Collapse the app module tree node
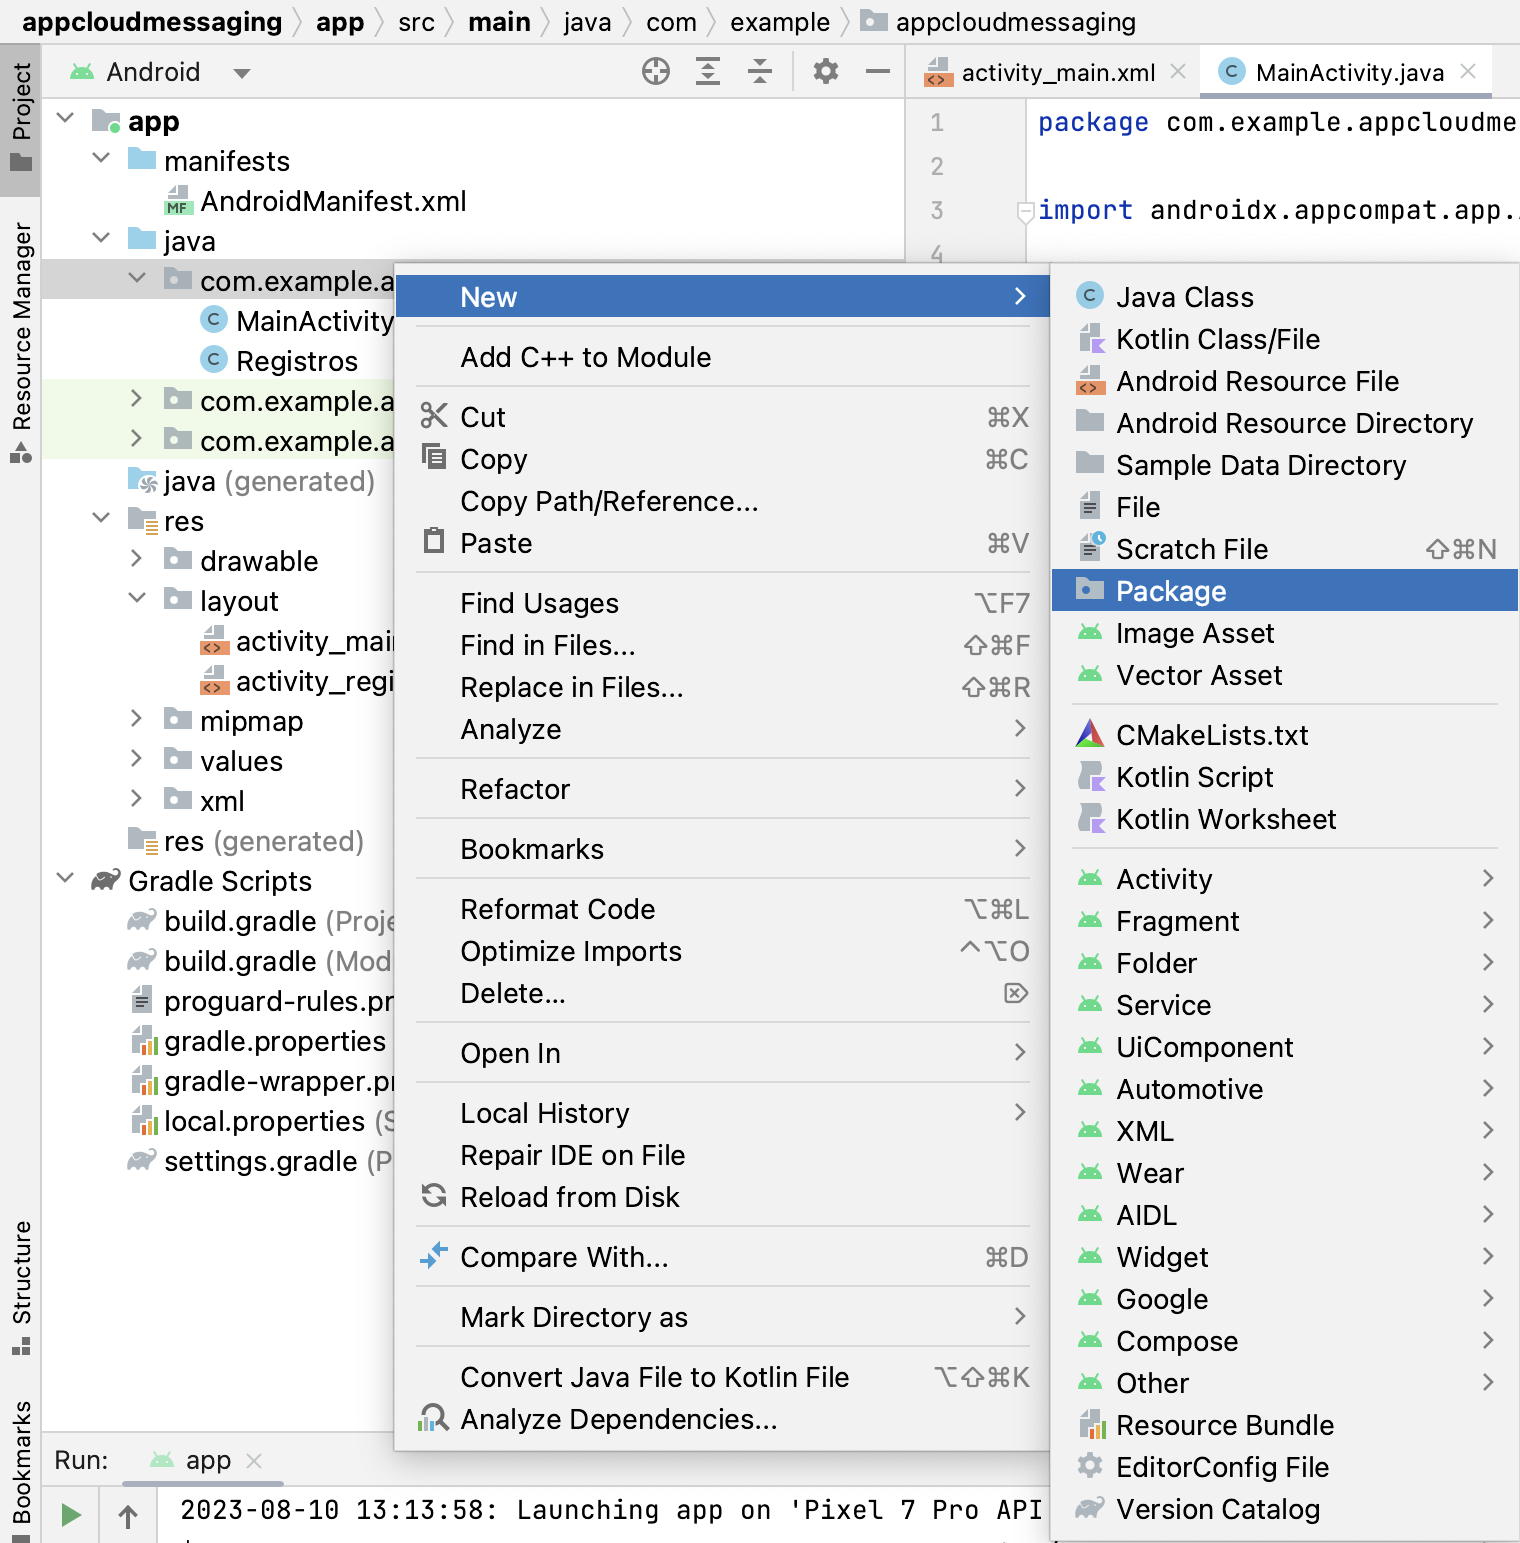Viewport: 1520px width, 1543px height. coord(66,119)
